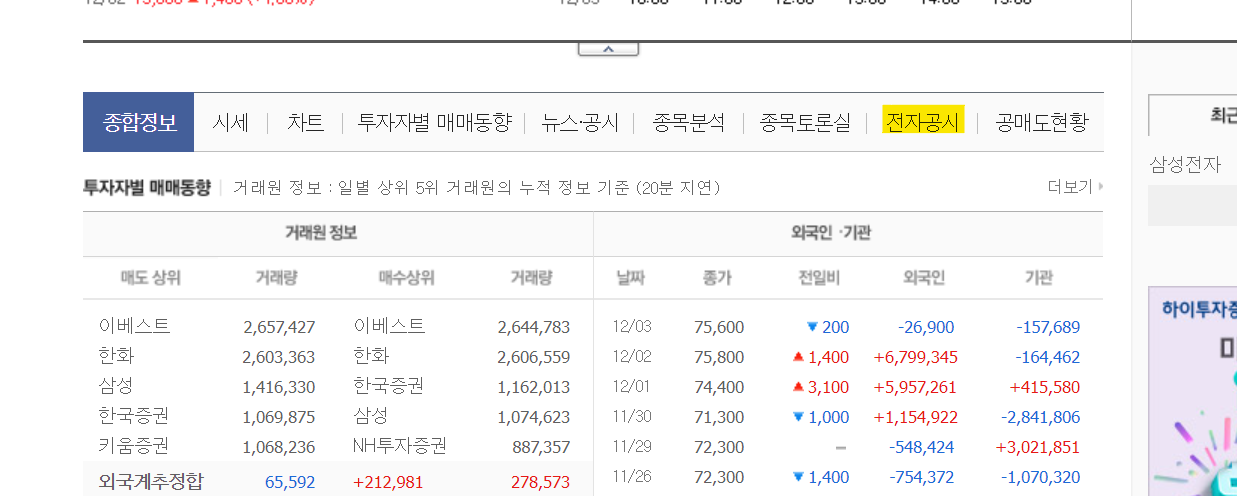Click the 삼성전자 text in the sidebar

(1184, 164)
